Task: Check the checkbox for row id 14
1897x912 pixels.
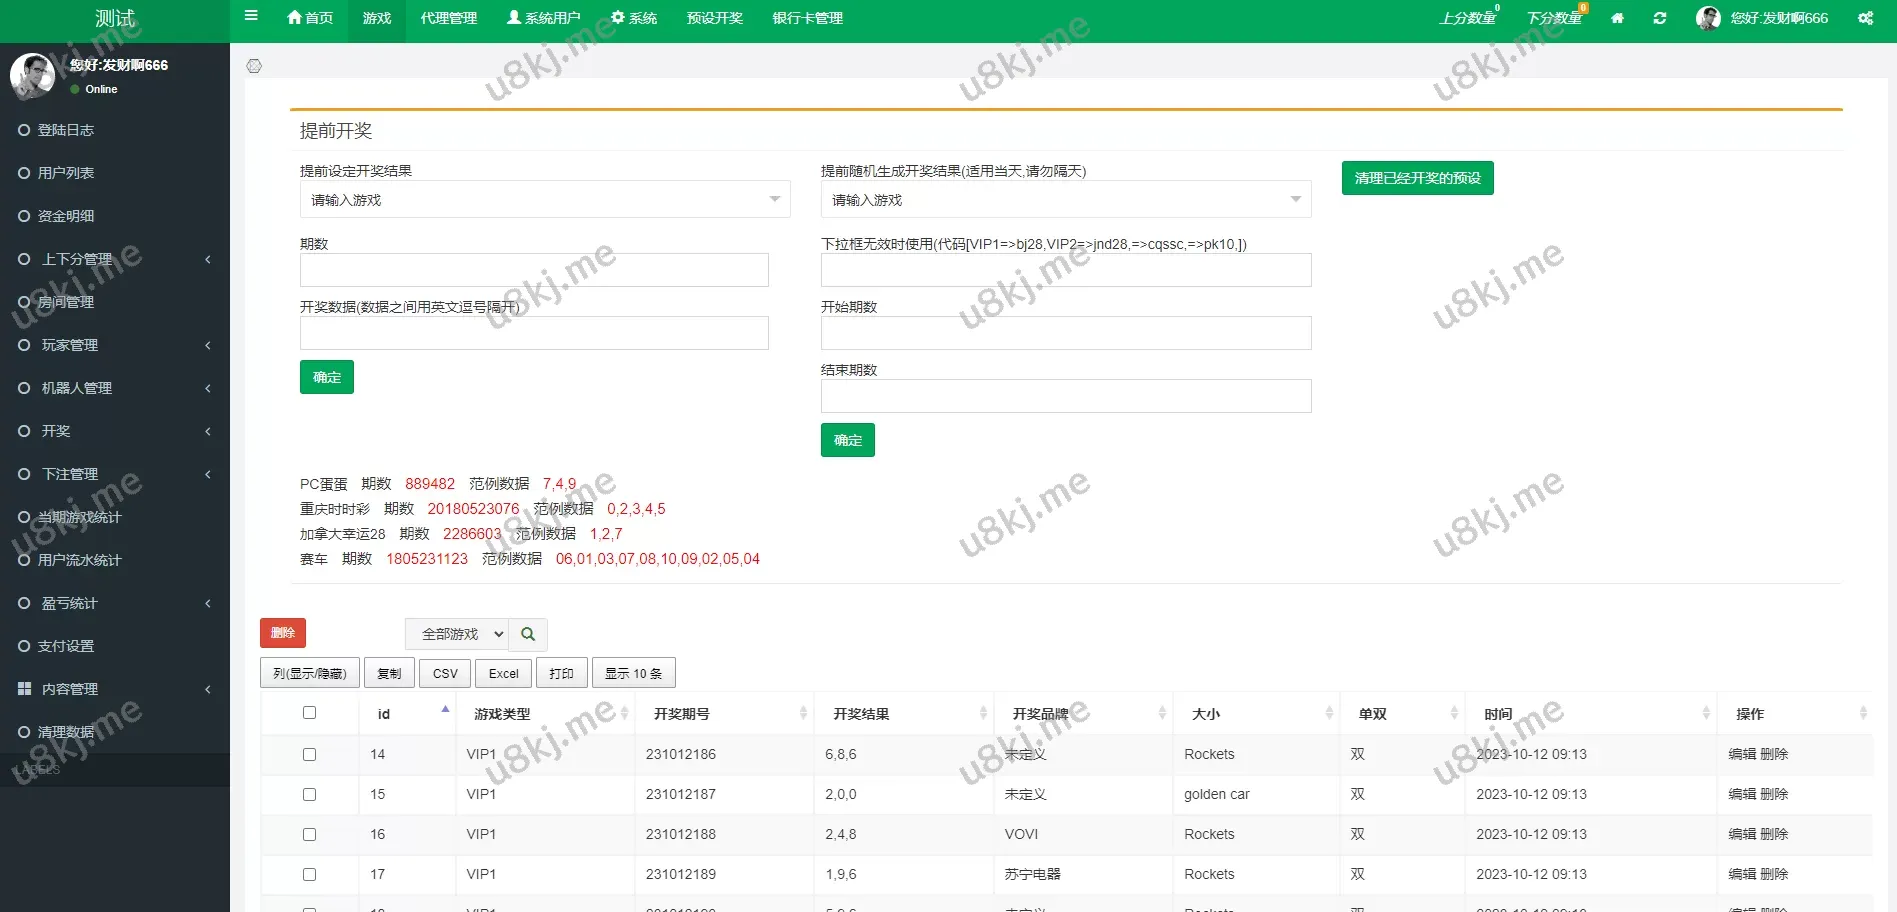Action: (309, 754)
